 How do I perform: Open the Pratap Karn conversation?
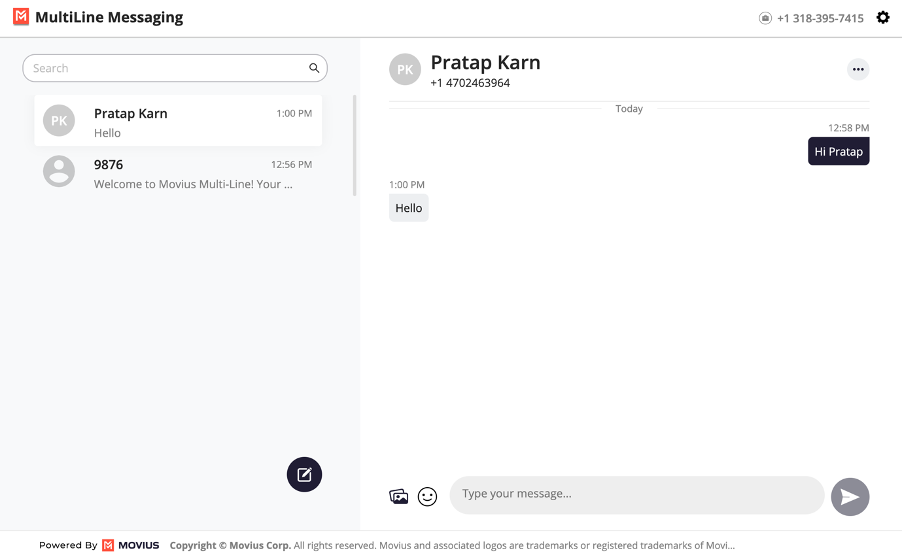tap(178, 120)
